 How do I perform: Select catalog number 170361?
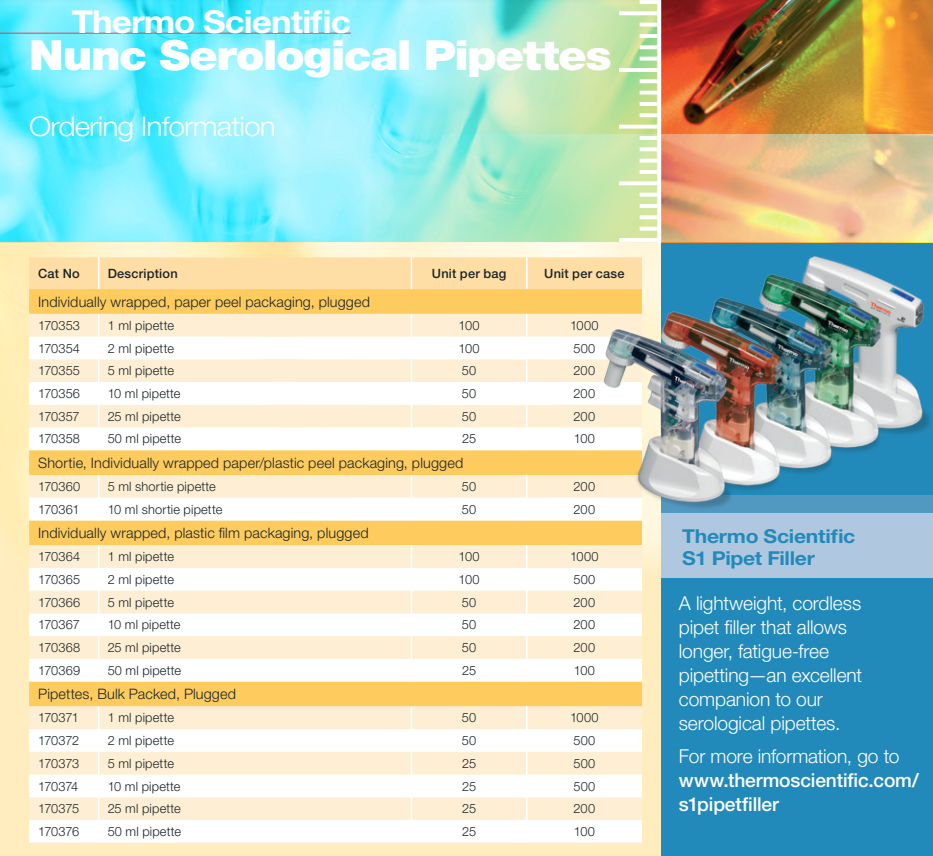[x=59, y=510]
